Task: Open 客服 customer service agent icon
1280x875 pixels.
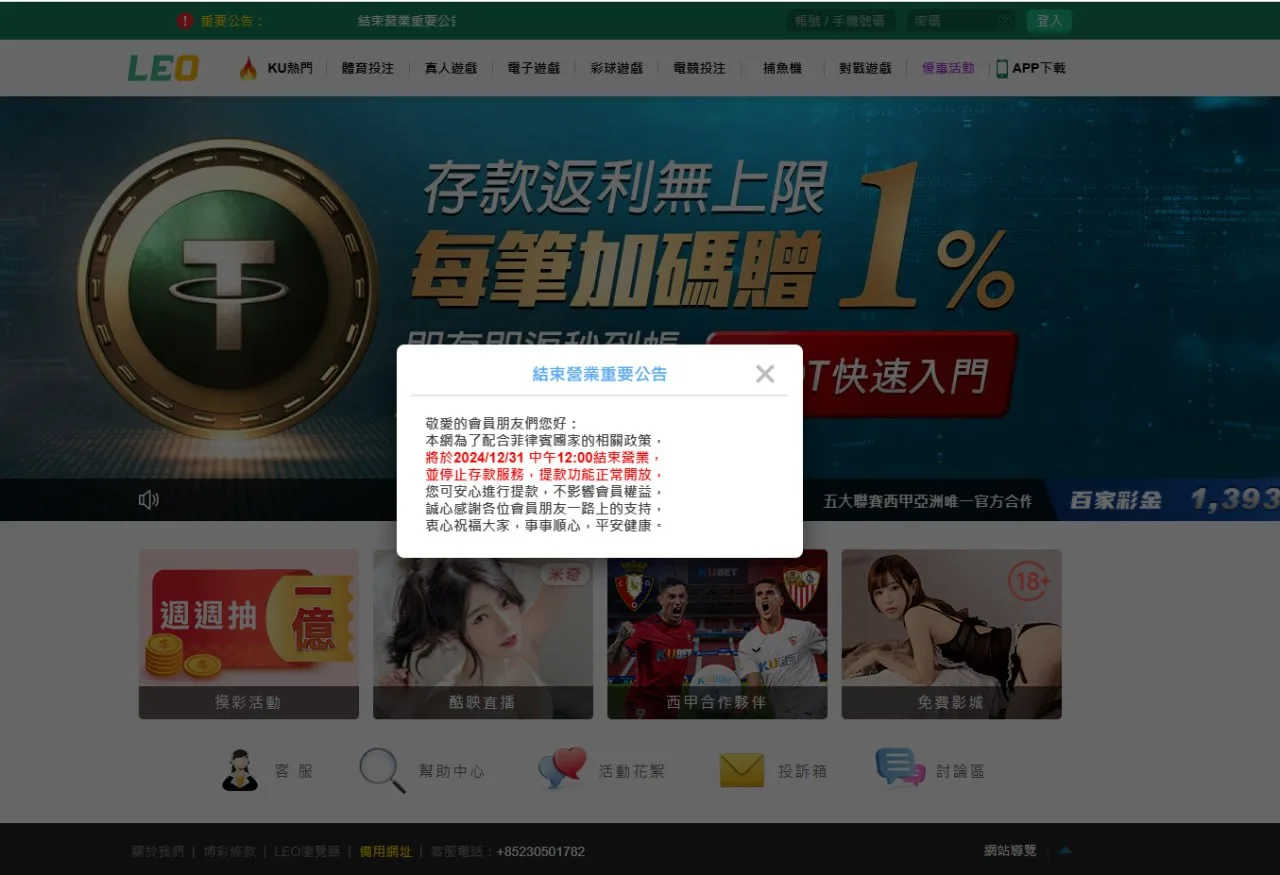Action: pos(240,771)
